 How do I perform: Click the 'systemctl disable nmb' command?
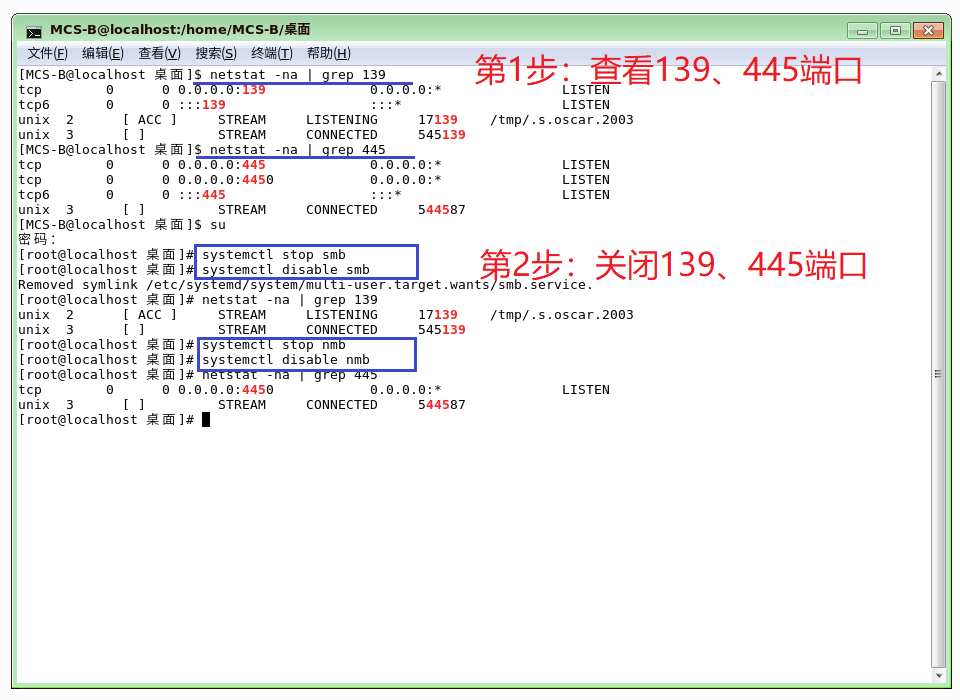click(x=286, y=359)
